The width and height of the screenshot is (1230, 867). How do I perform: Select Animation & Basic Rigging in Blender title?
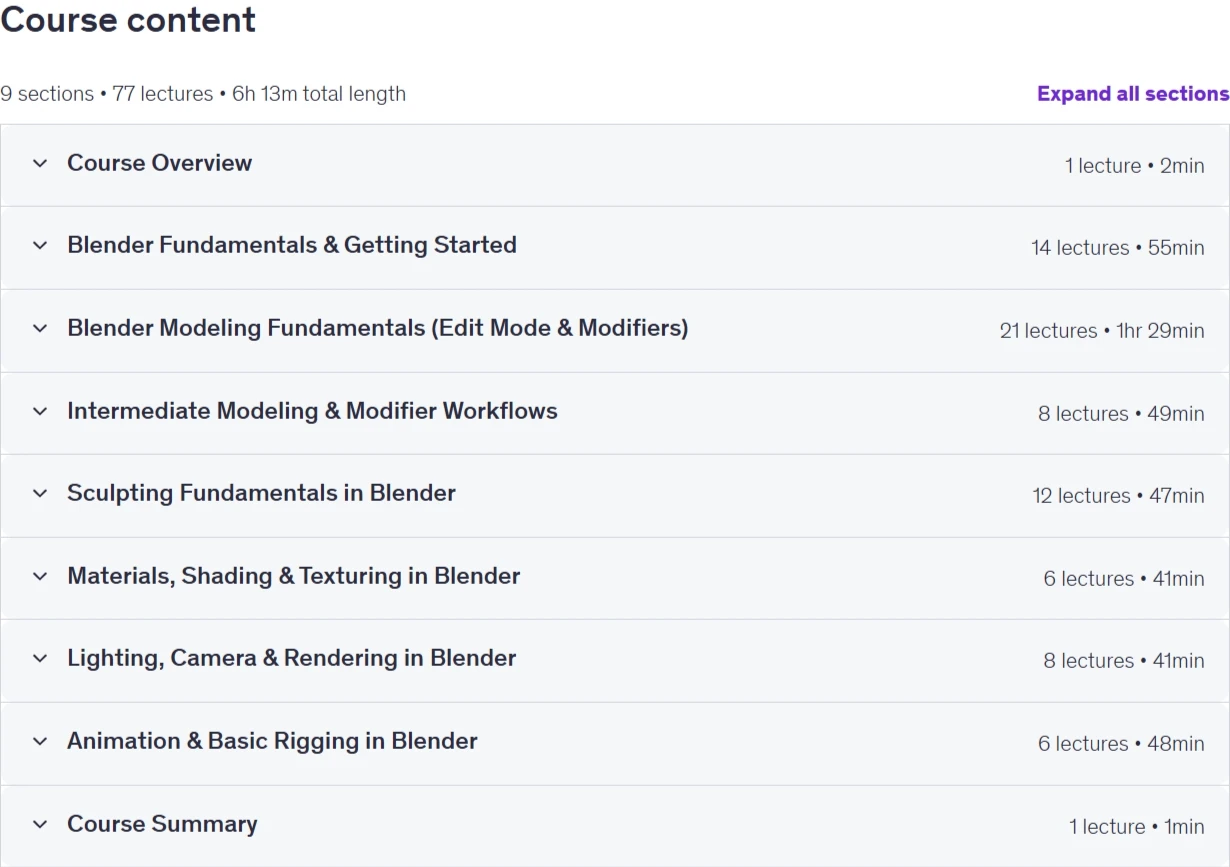coord(272,741)
